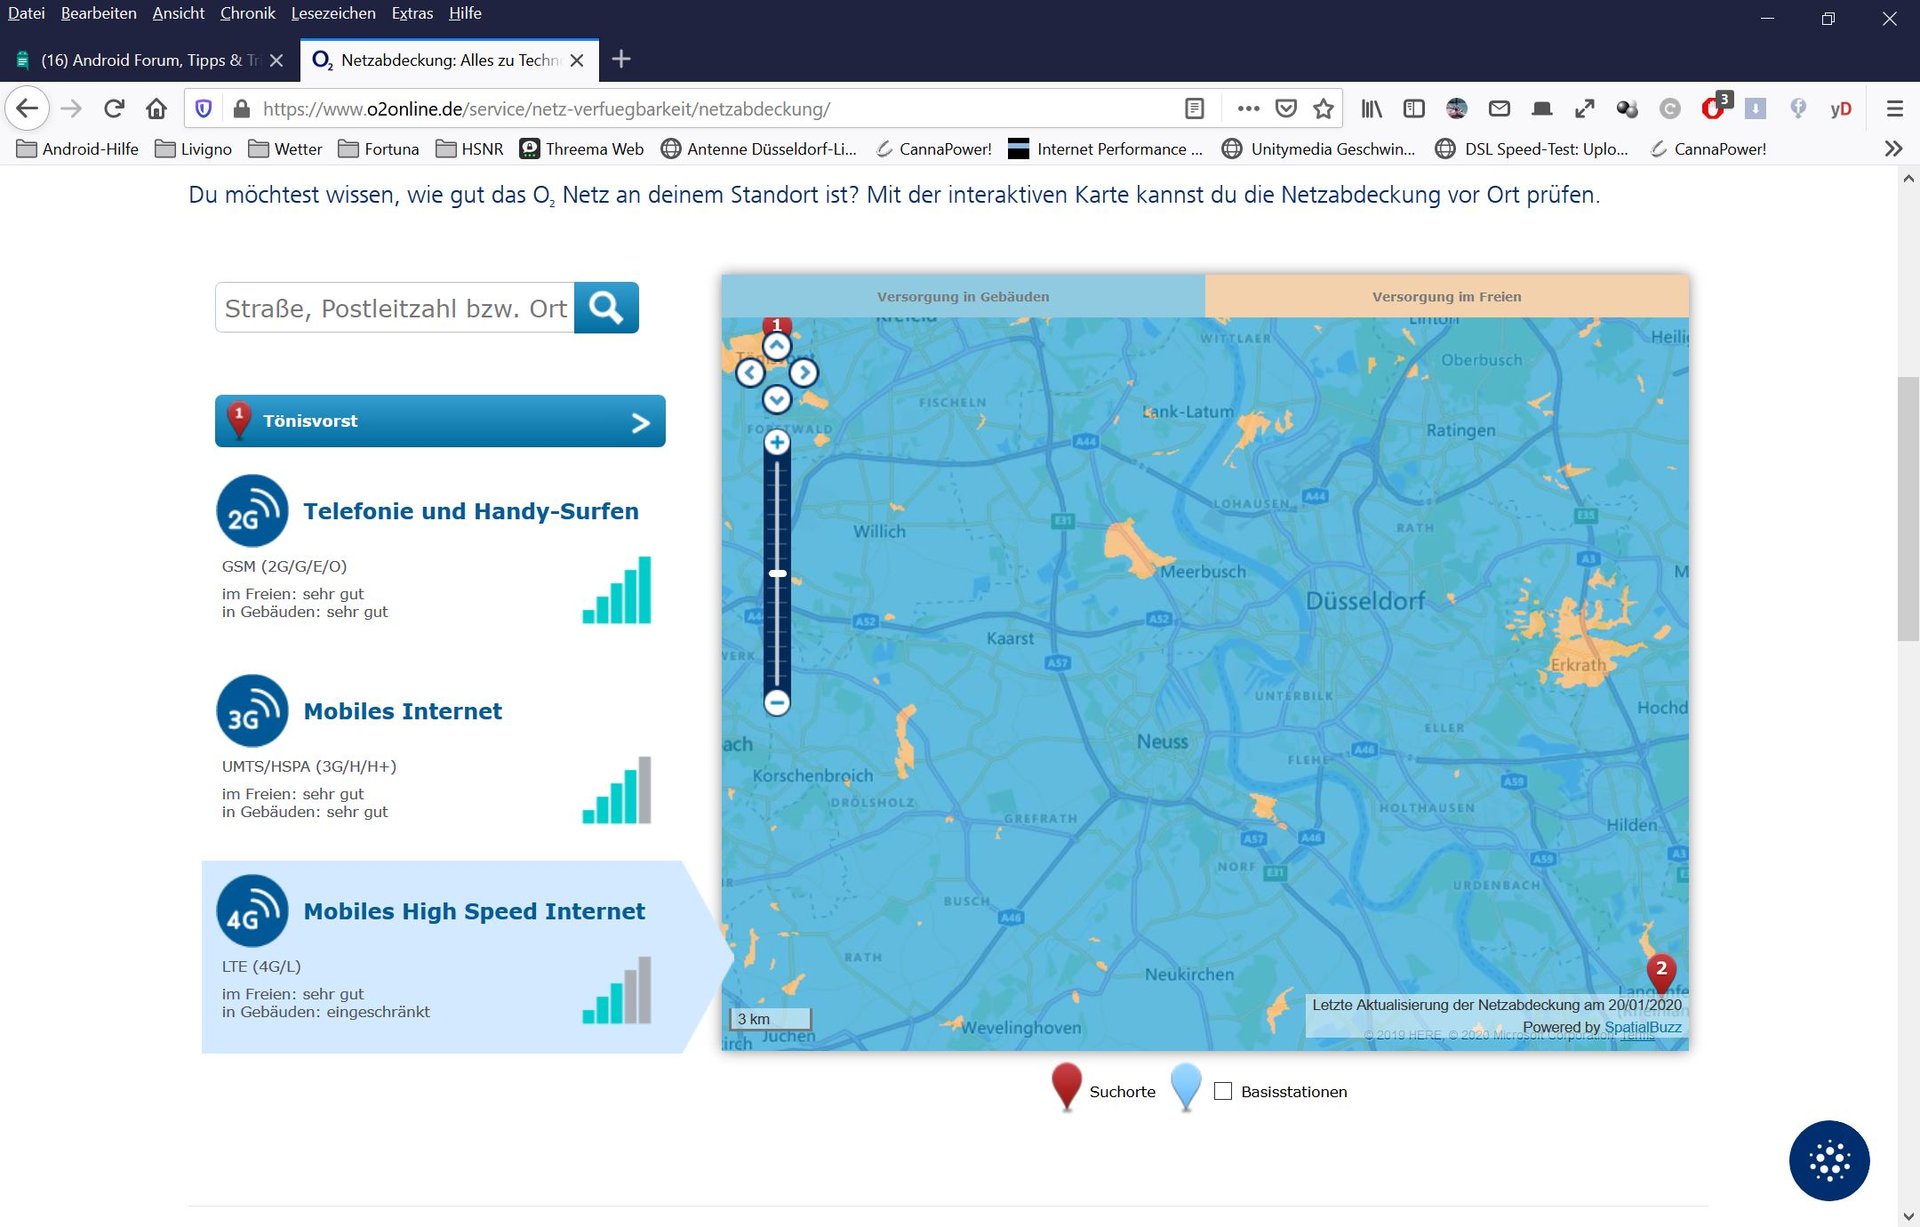Open the Hilfe menu
This screenshot has height=1227, width=1920.
coord(465,13)
